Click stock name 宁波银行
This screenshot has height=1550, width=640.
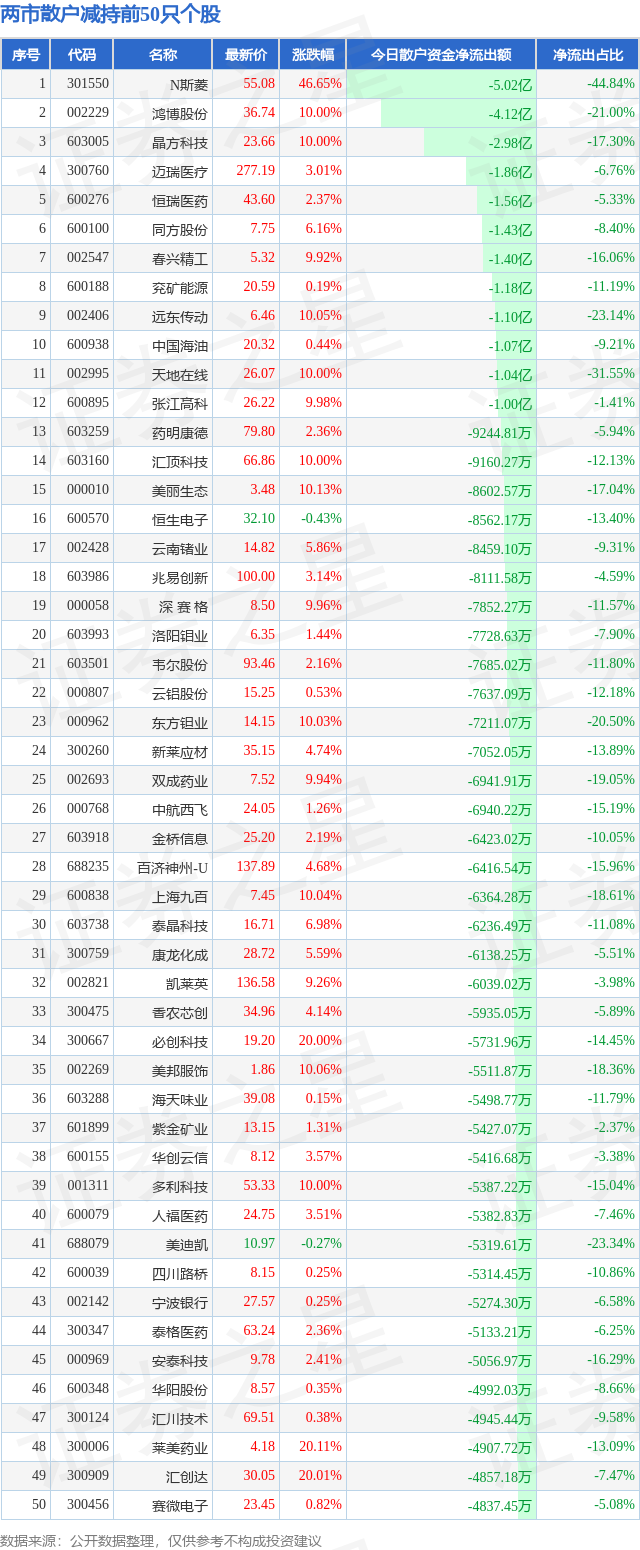[180, 1302]
